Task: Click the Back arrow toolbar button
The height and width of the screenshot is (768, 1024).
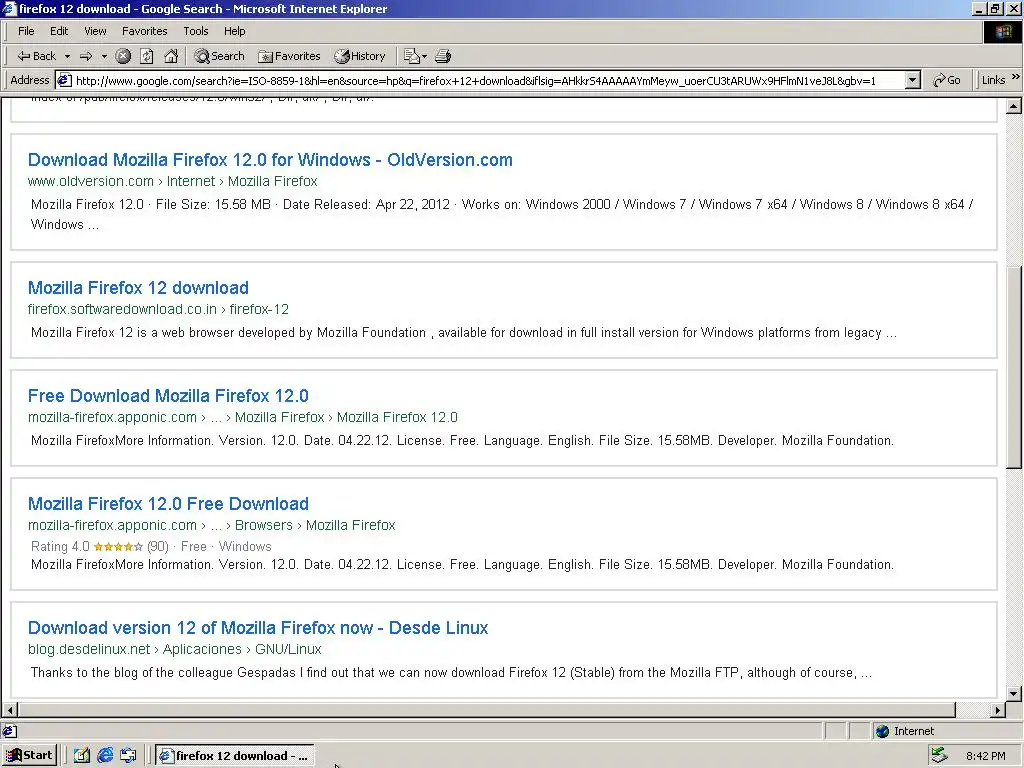Action: tap(37, 56)
